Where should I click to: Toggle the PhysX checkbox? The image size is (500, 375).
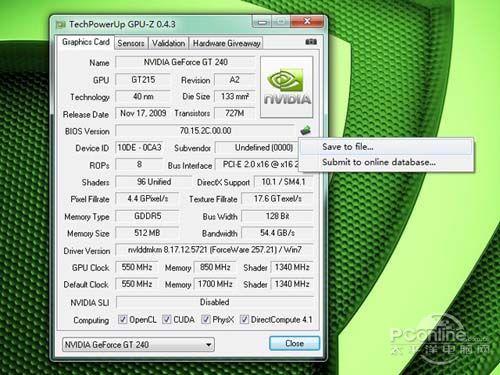[x=206, y=319]
